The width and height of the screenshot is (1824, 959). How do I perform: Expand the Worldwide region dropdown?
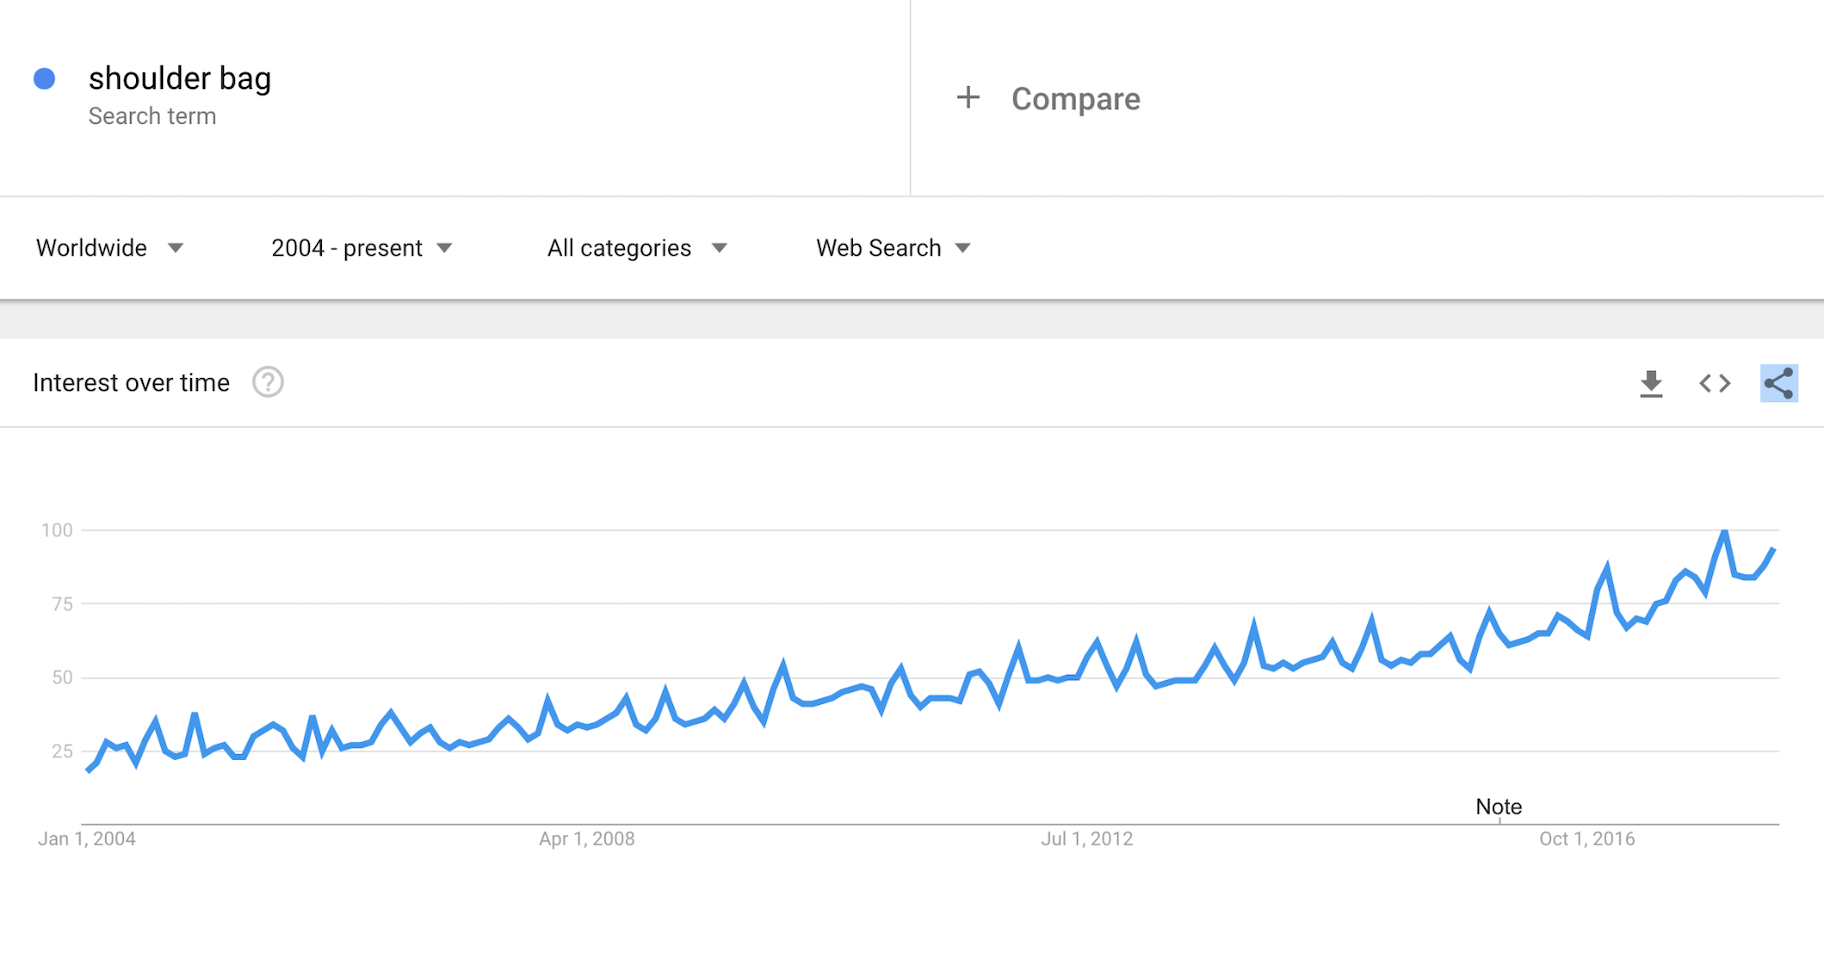click(x=110, y=248)
